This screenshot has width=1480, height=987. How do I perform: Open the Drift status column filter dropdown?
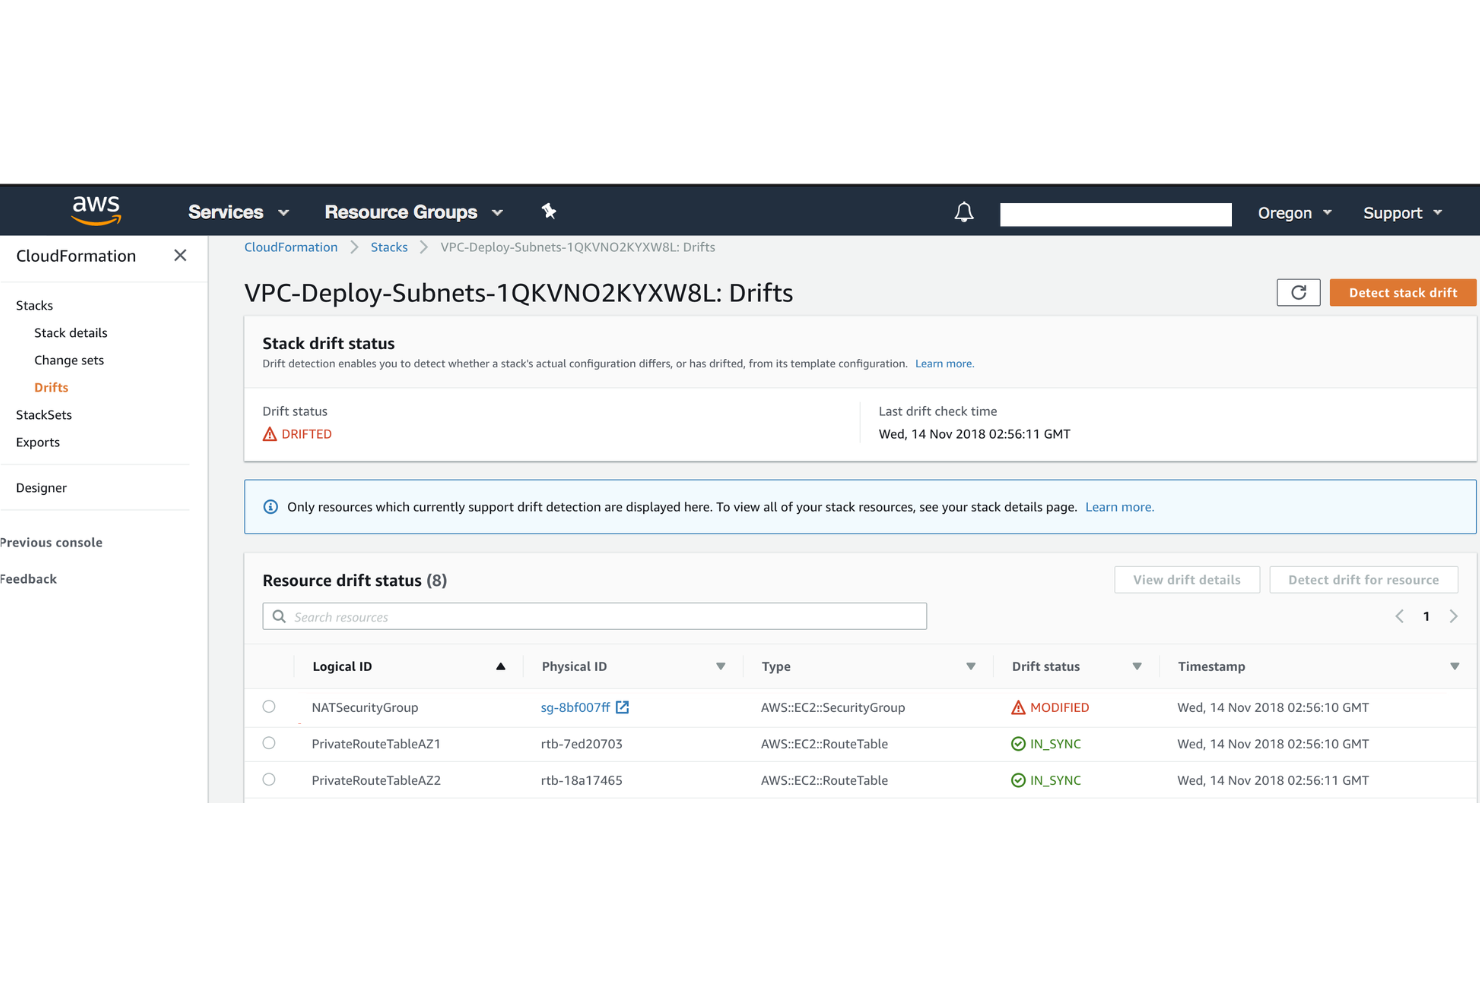coord(1137,666)
